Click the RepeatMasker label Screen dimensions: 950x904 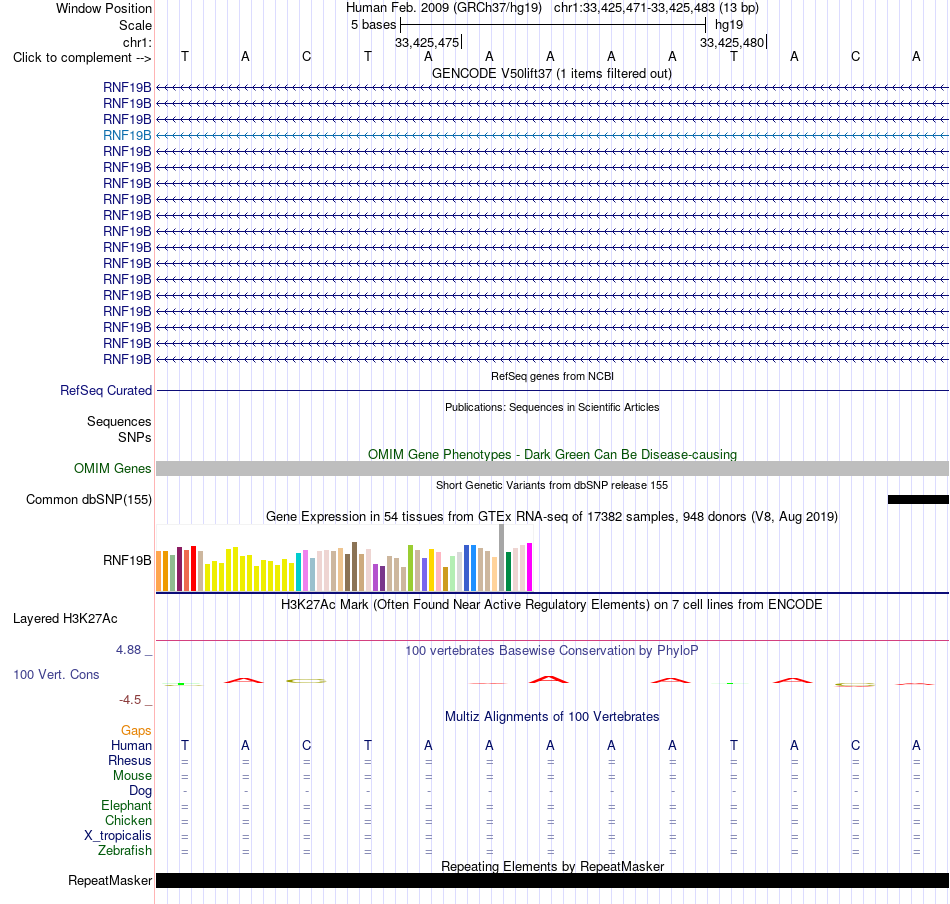[x=110, y=880]
